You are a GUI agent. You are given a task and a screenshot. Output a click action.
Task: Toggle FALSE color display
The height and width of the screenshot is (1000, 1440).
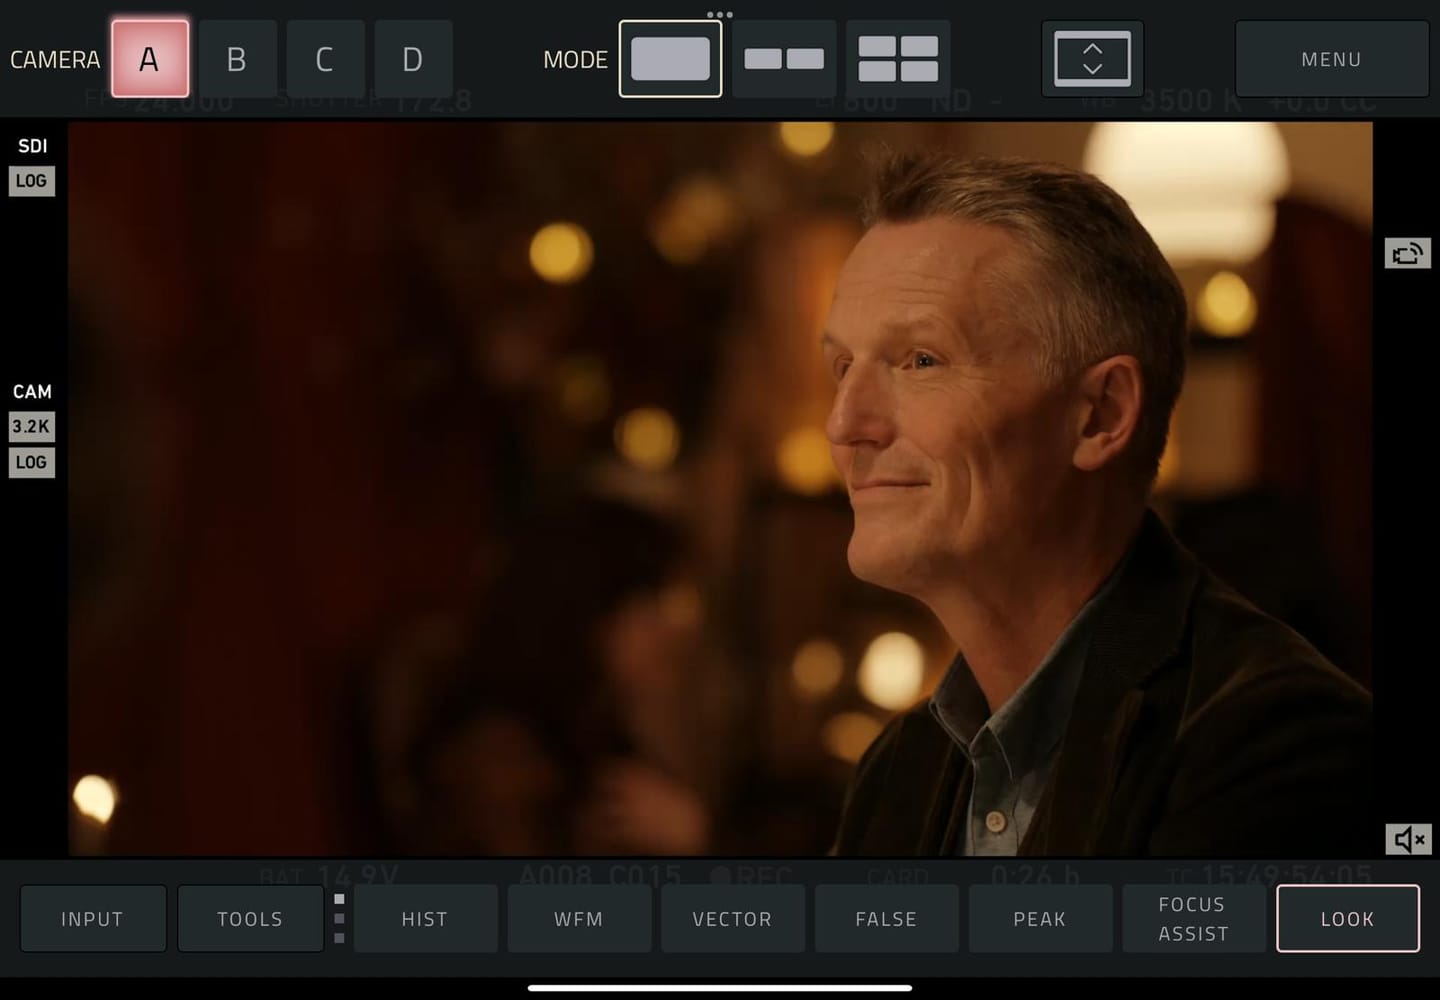pos(887,918)
